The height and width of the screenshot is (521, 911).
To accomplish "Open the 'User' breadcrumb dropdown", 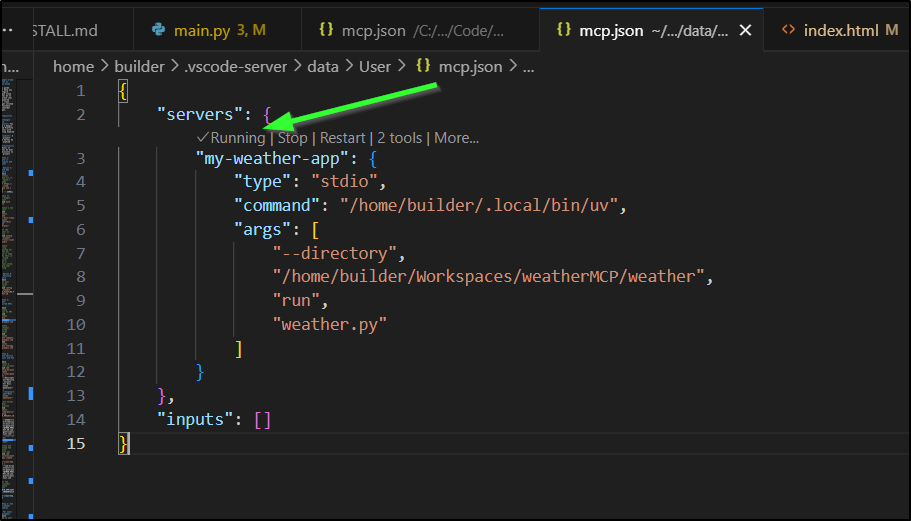I will 376,67.
